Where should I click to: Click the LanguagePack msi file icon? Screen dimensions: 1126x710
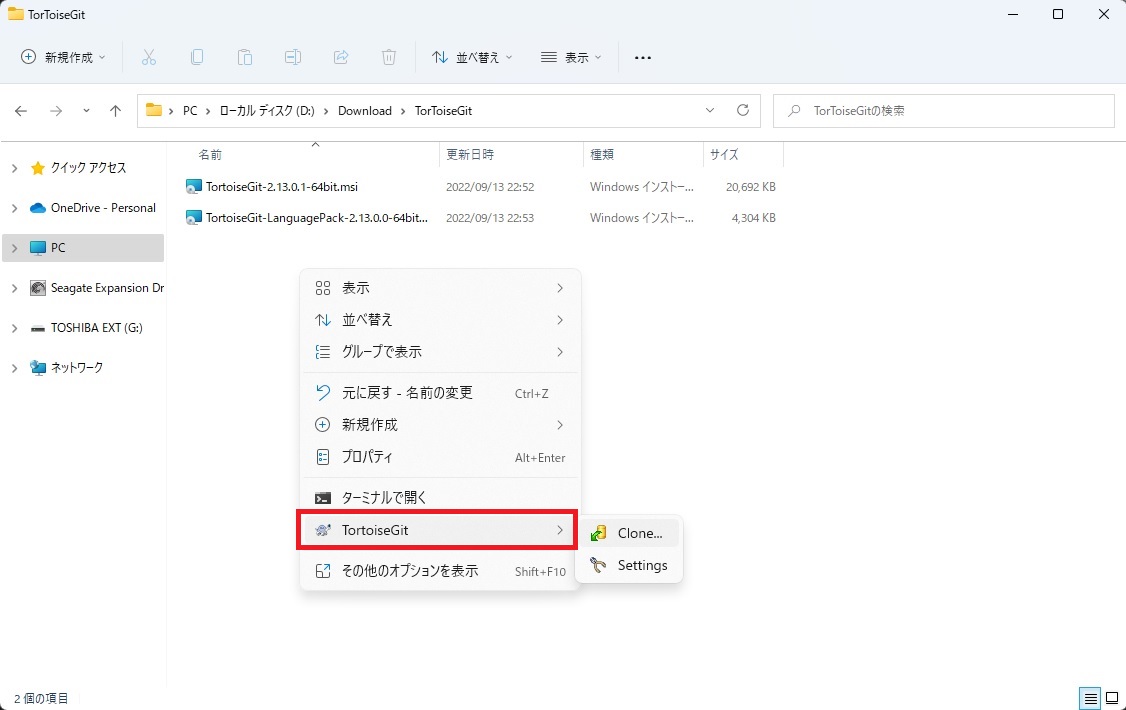point(193,218)
